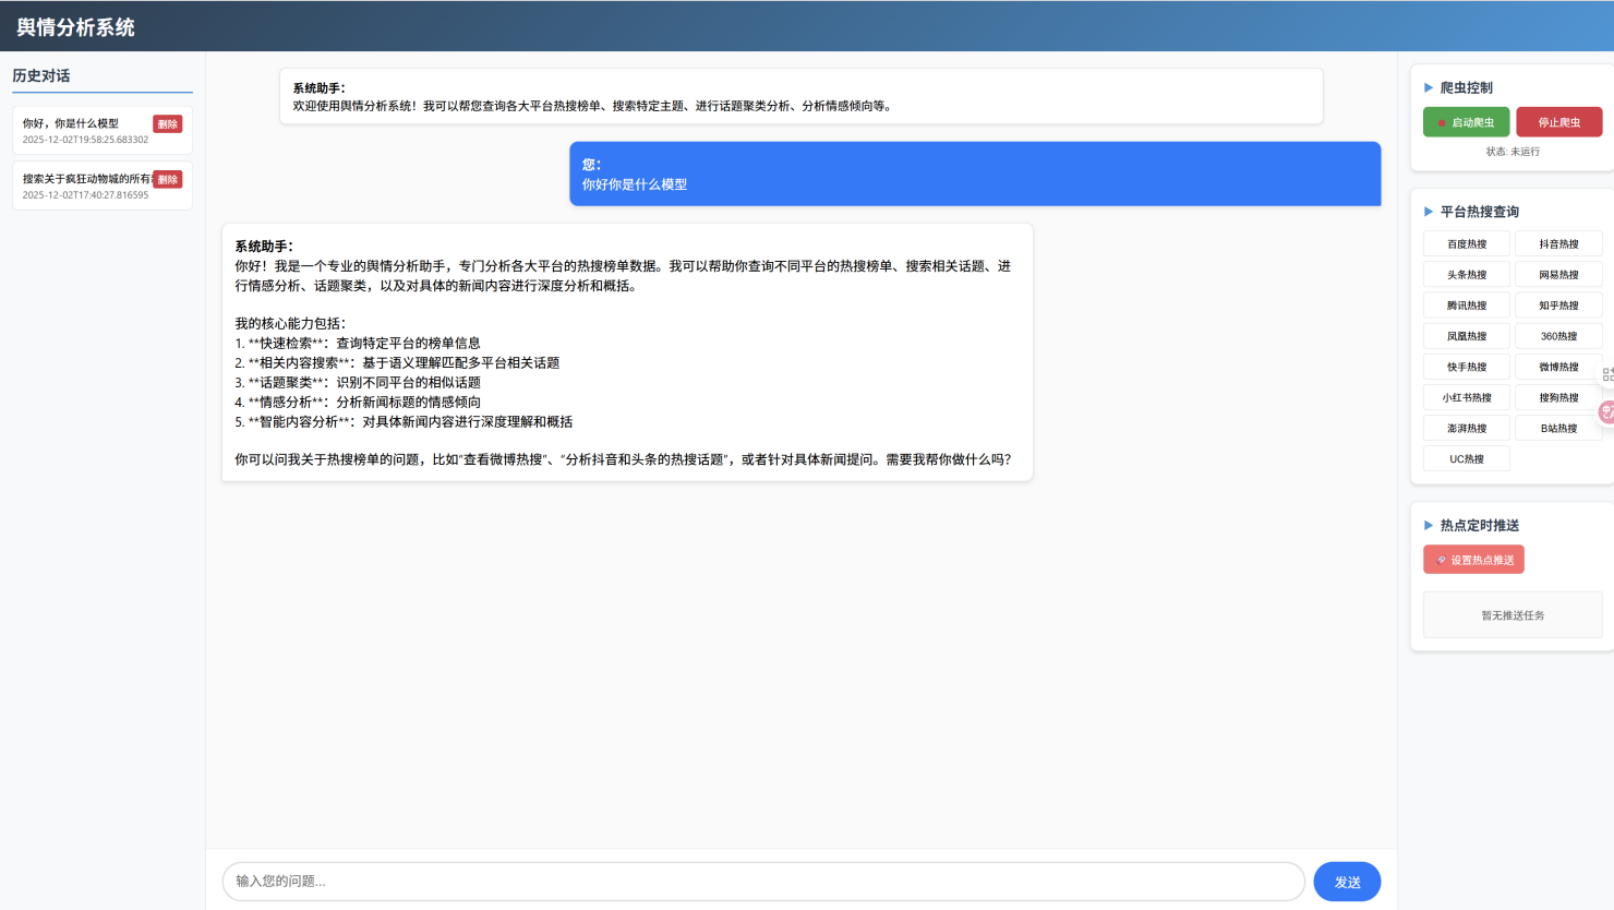Image resolution: width=1614 pixels, height=910 pixels.
Task: Select 小红书热搜 platform button
Action: [1466, 398]
